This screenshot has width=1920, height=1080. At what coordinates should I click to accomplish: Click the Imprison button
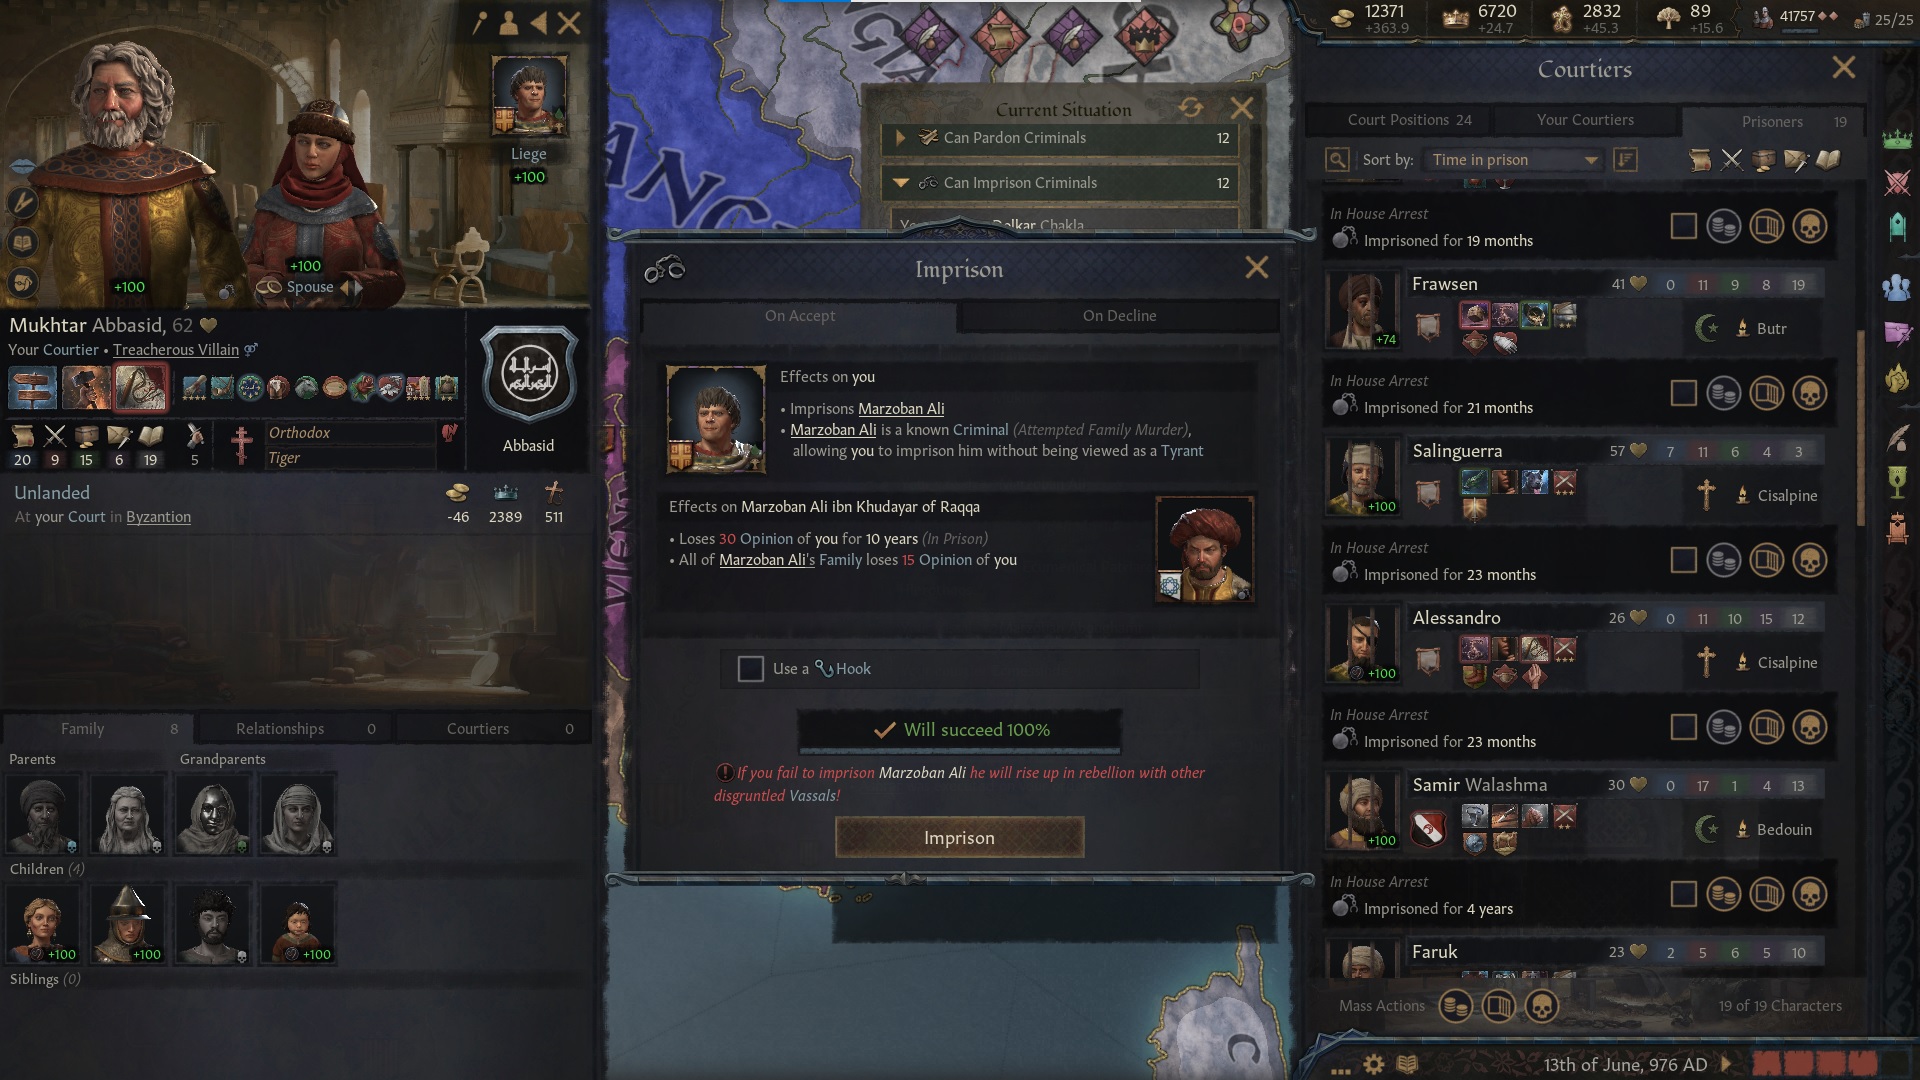[x=959, y=838]
